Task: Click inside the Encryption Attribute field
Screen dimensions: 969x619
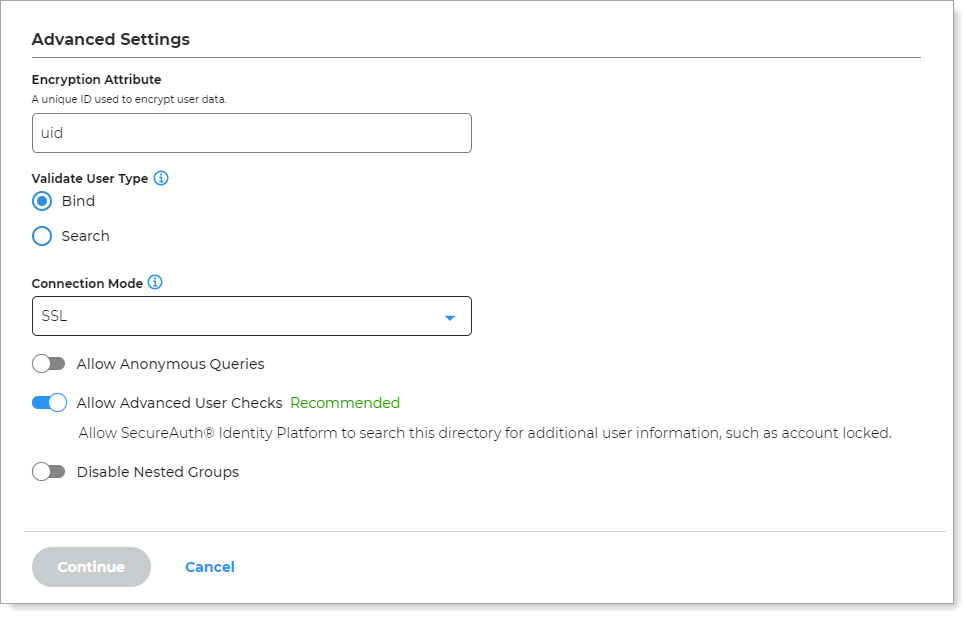Action: (251, 132)
